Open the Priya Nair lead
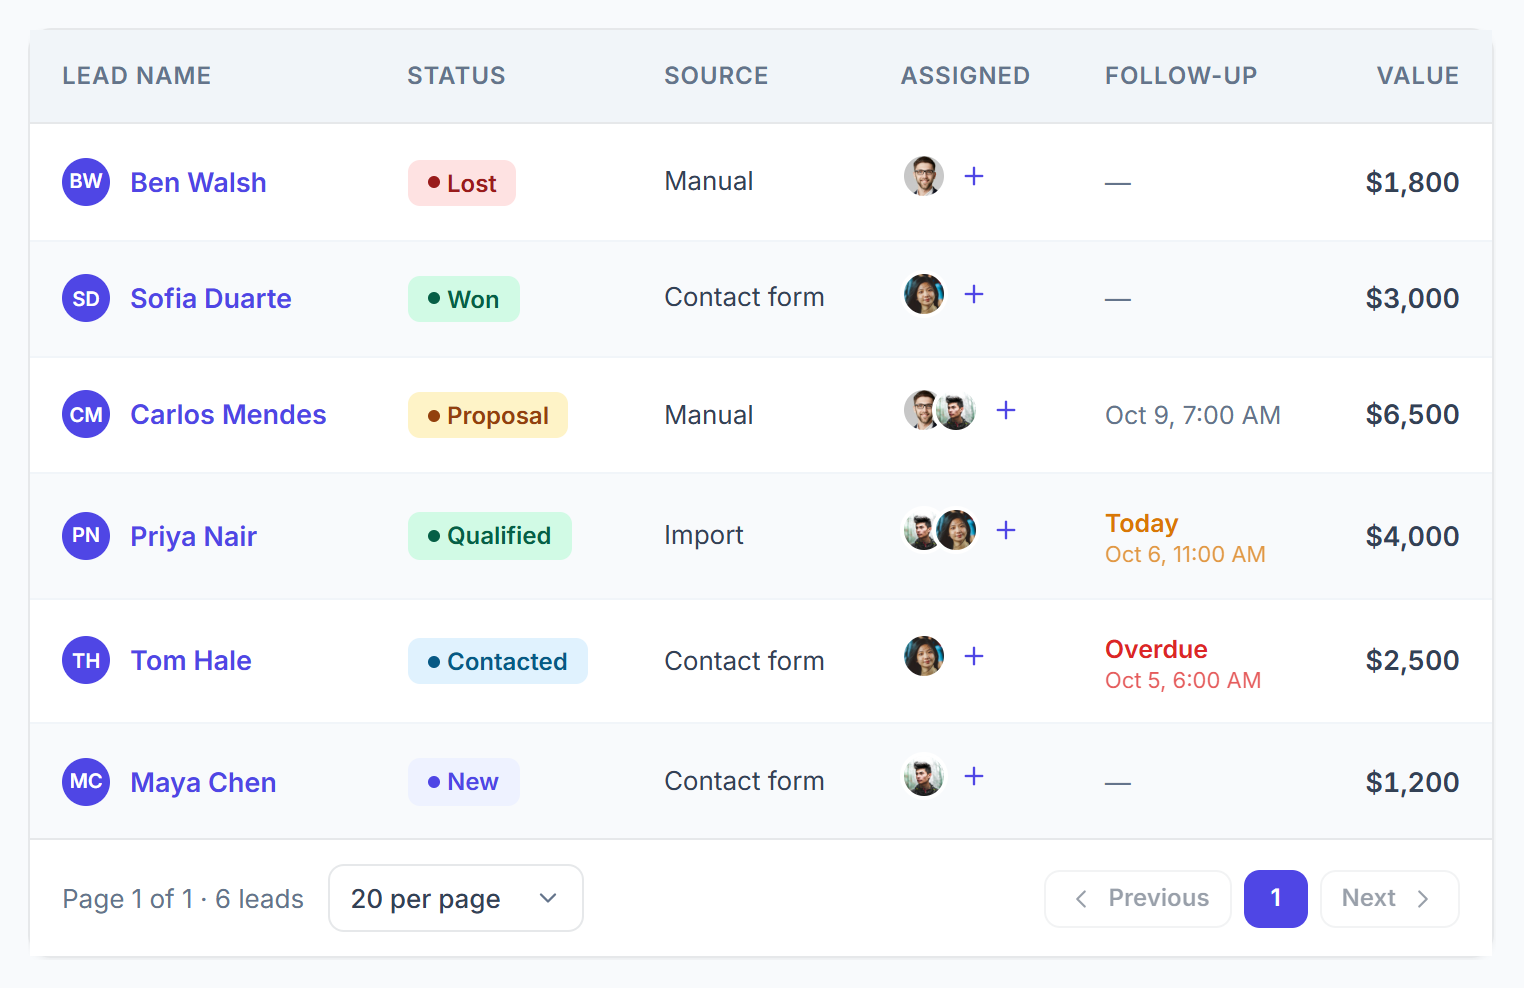 [x=194, y=537]
